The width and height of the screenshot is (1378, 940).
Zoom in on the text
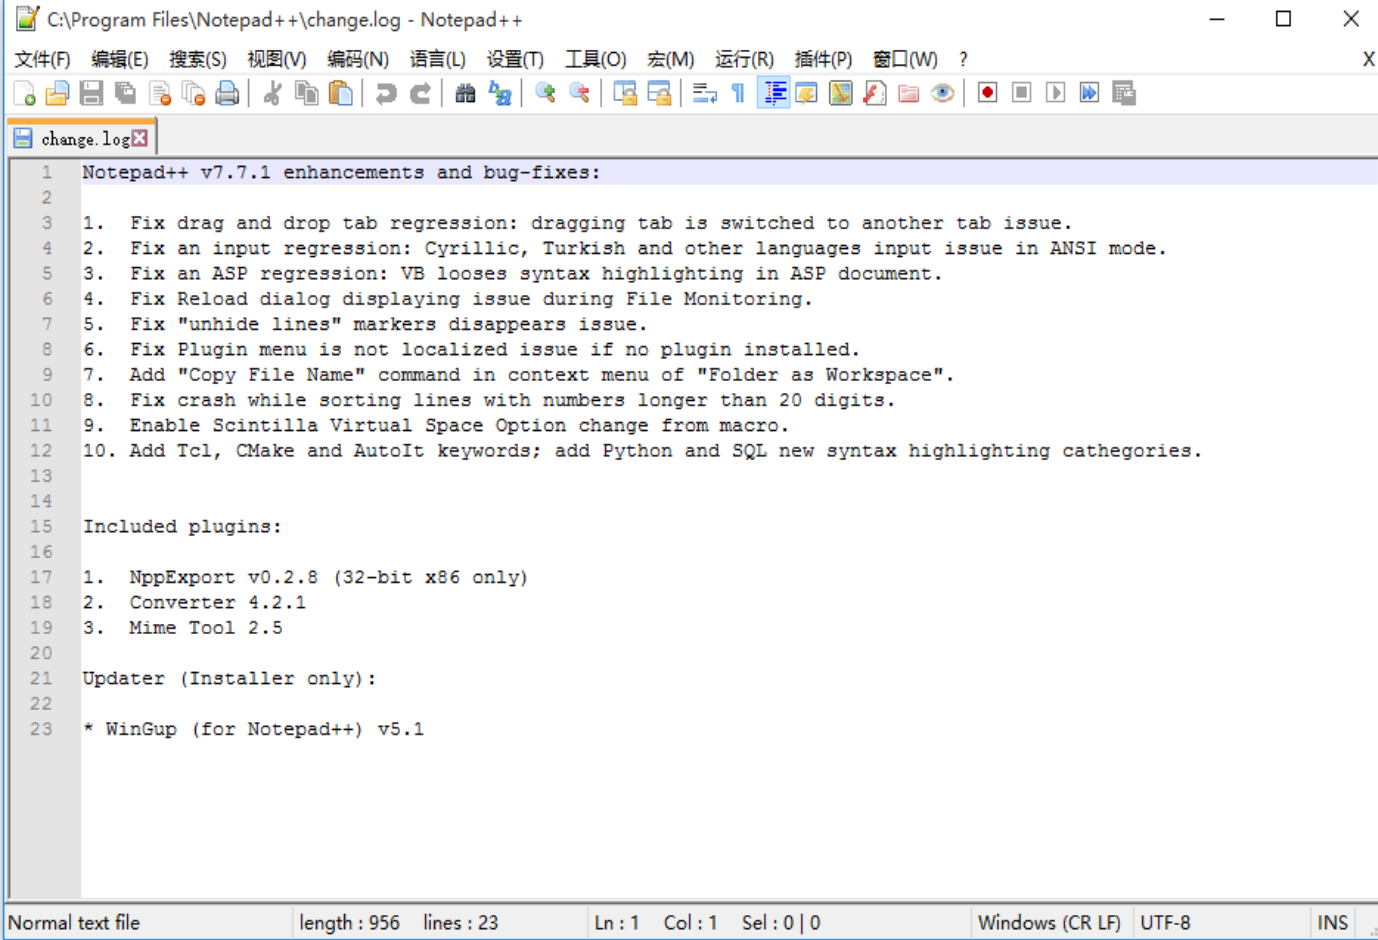click(545, 94)
